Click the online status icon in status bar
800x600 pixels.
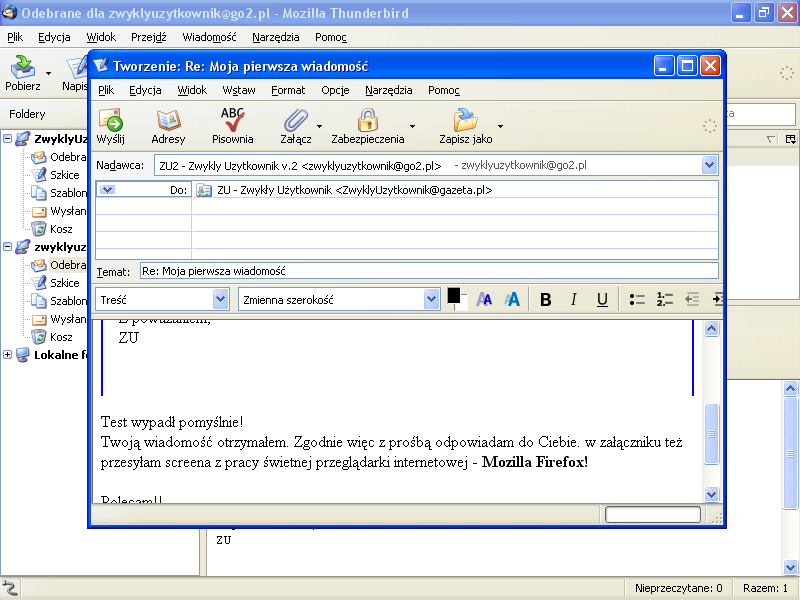pos(10,588)
